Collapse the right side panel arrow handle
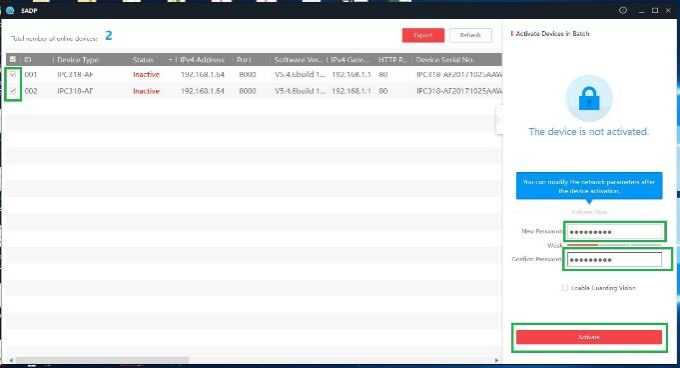The image size is (680, 368). [x=499, y=120]
